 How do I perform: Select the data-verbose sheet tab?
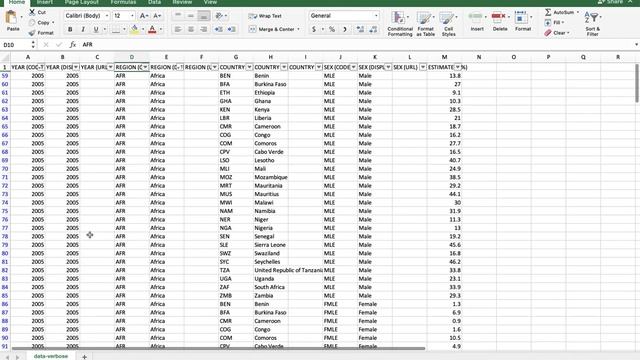[x=51, y=356]
